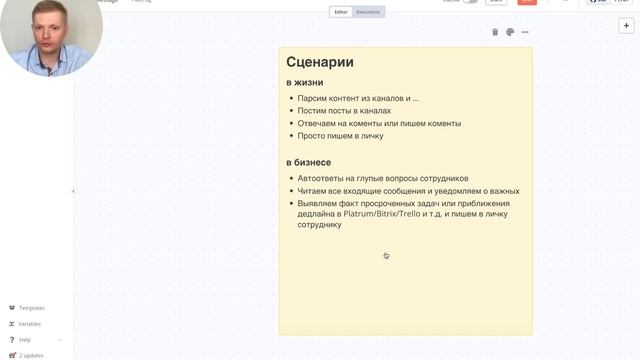Screen dimensions: 640x360
Task: Collapse the left sidebar with chevron
Action: (73, 191)
